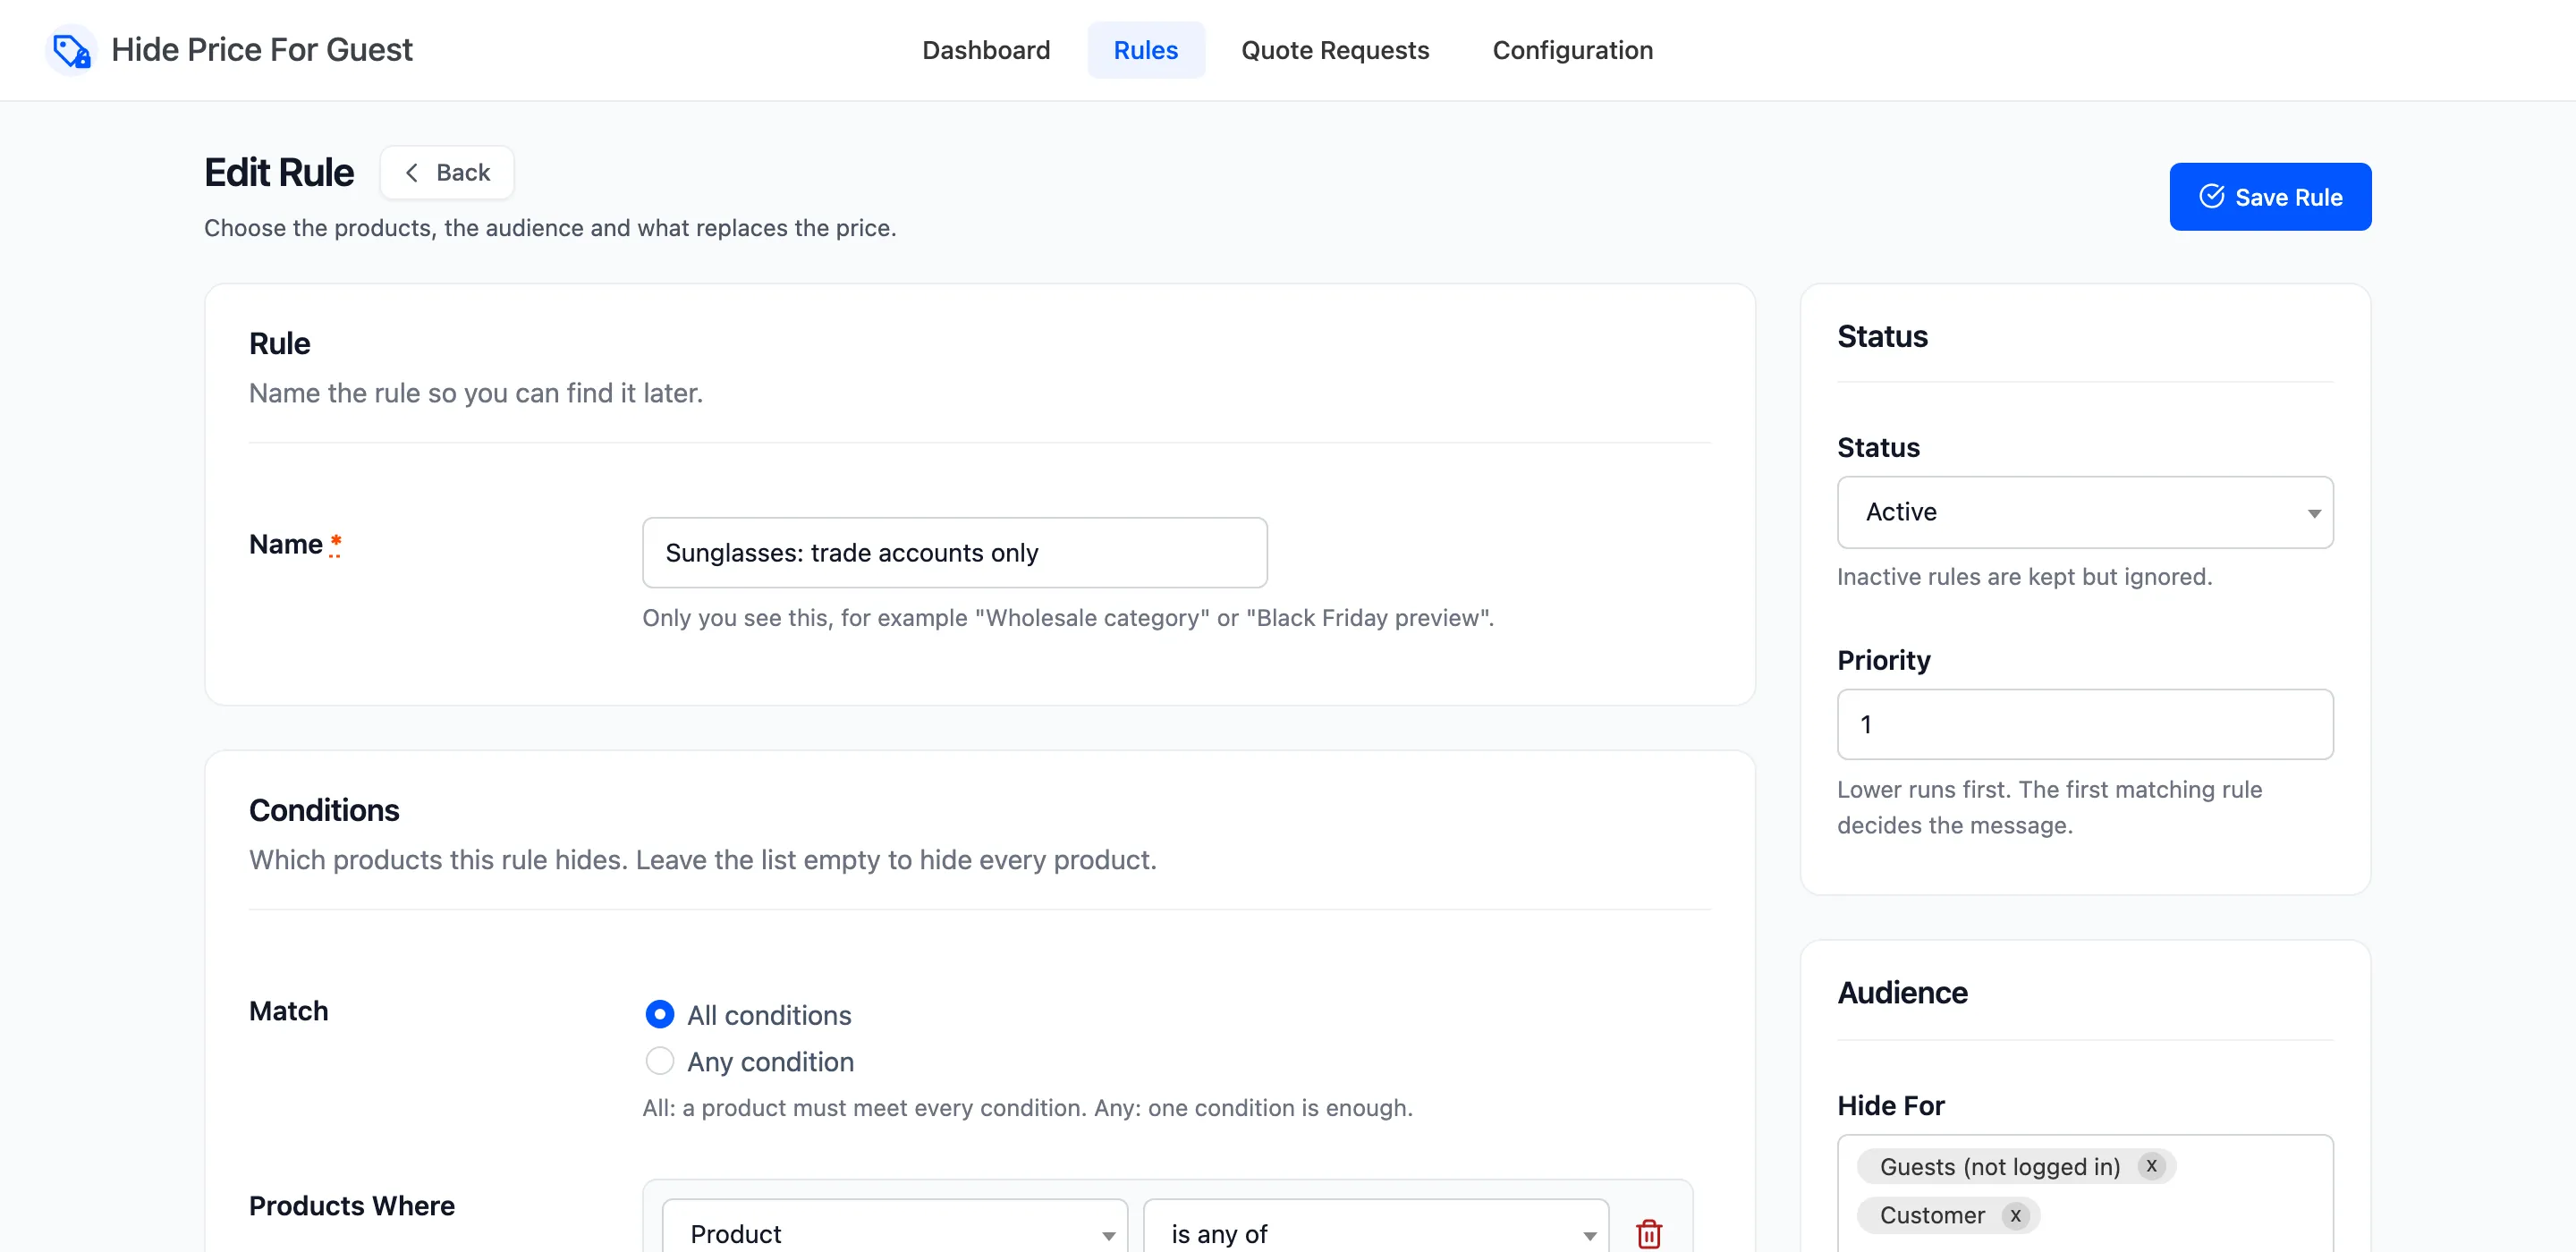Select the All conditions radio button
The height and width of the screenshot is (1252, 2576).
coord(659,1013)
